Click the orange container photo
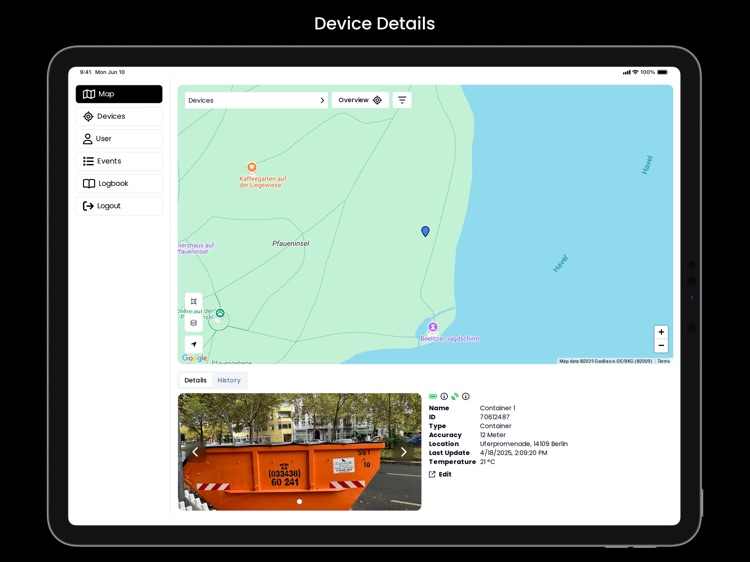750x562 pixels. tap(299, 452)
